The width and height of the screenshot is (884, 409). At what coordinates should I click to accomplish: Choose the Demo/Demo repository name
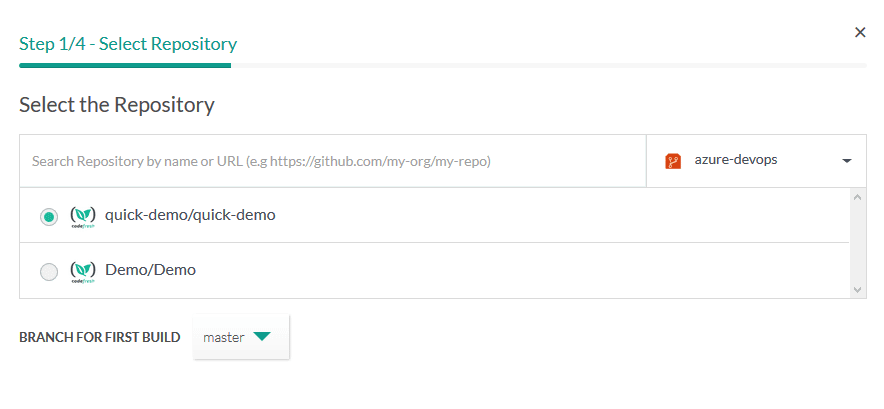150,270
